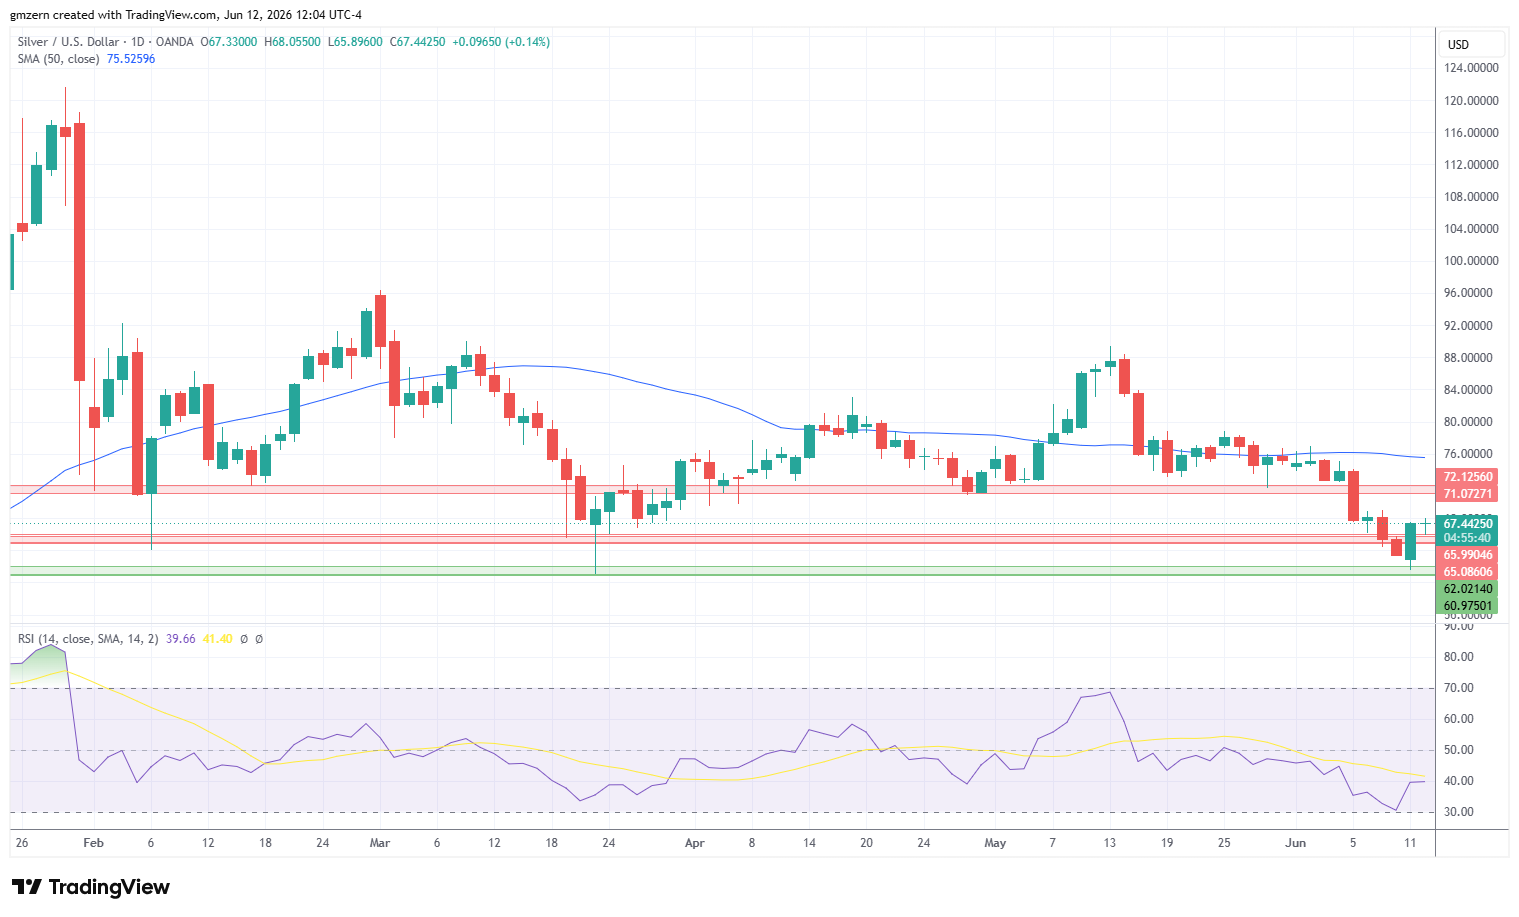
Task: Click the green 62.02140 price label
Action: [x=1468, y=589]
